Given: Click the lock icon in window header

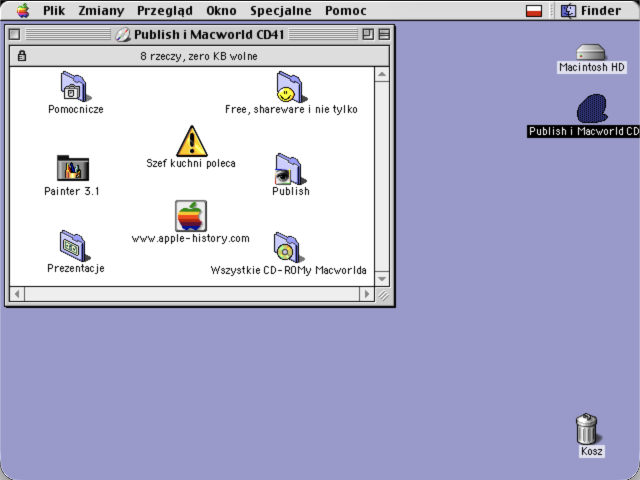Looking at the screenshot, I should pyautogui.click(x=22, y=56).
